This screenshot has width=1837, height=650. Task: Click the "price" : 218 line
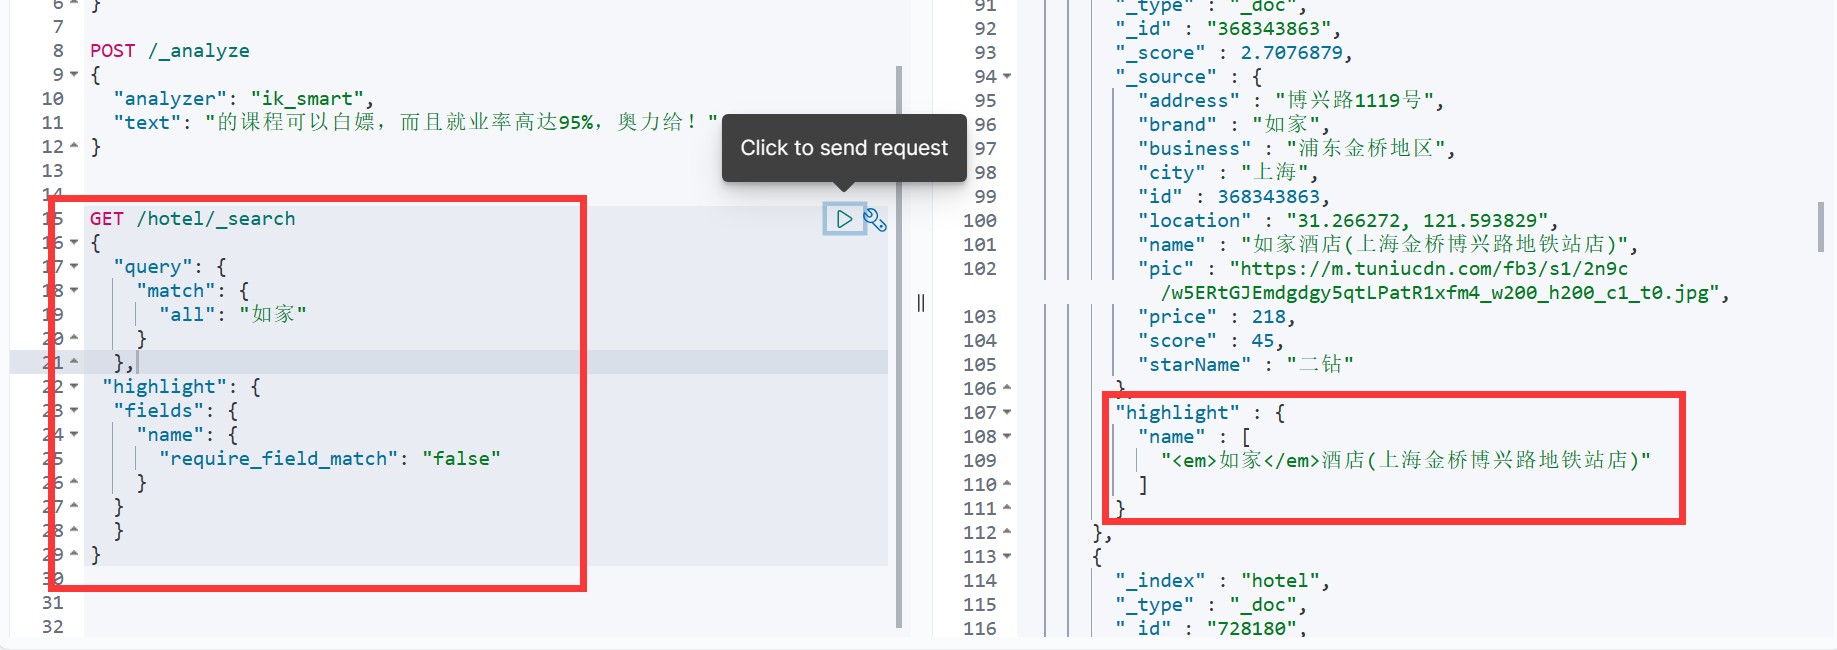pos(1217,317)
